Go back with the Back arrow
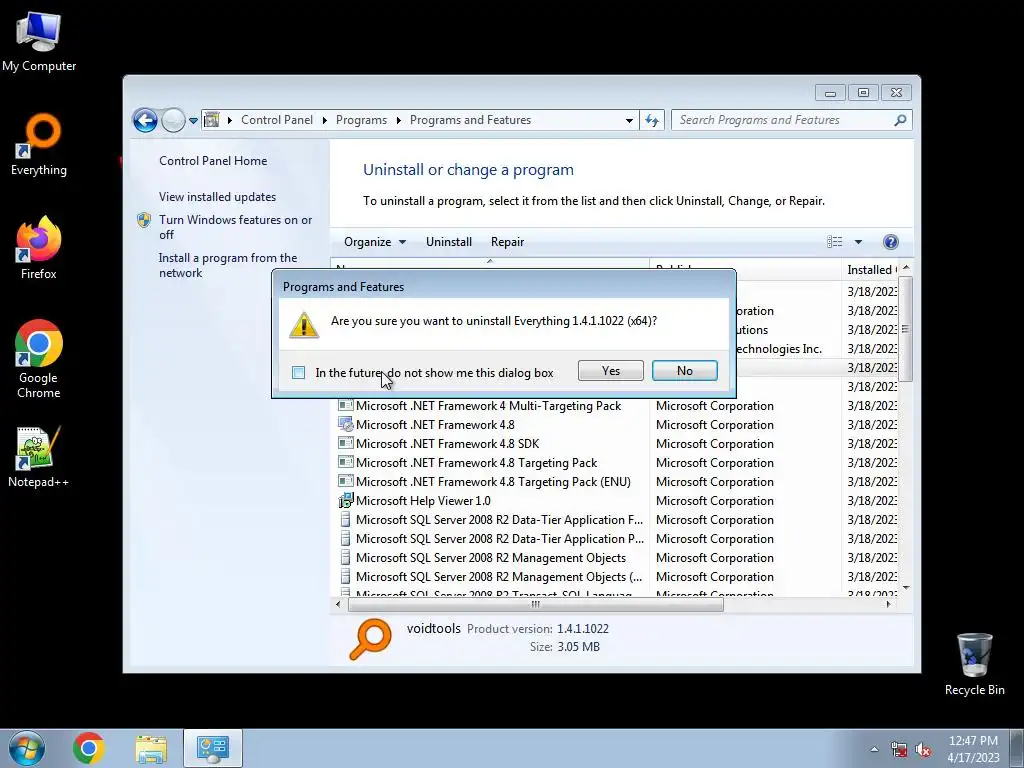Image resolution: width=1024 pixels, height=768 pixels. point(145,120)
